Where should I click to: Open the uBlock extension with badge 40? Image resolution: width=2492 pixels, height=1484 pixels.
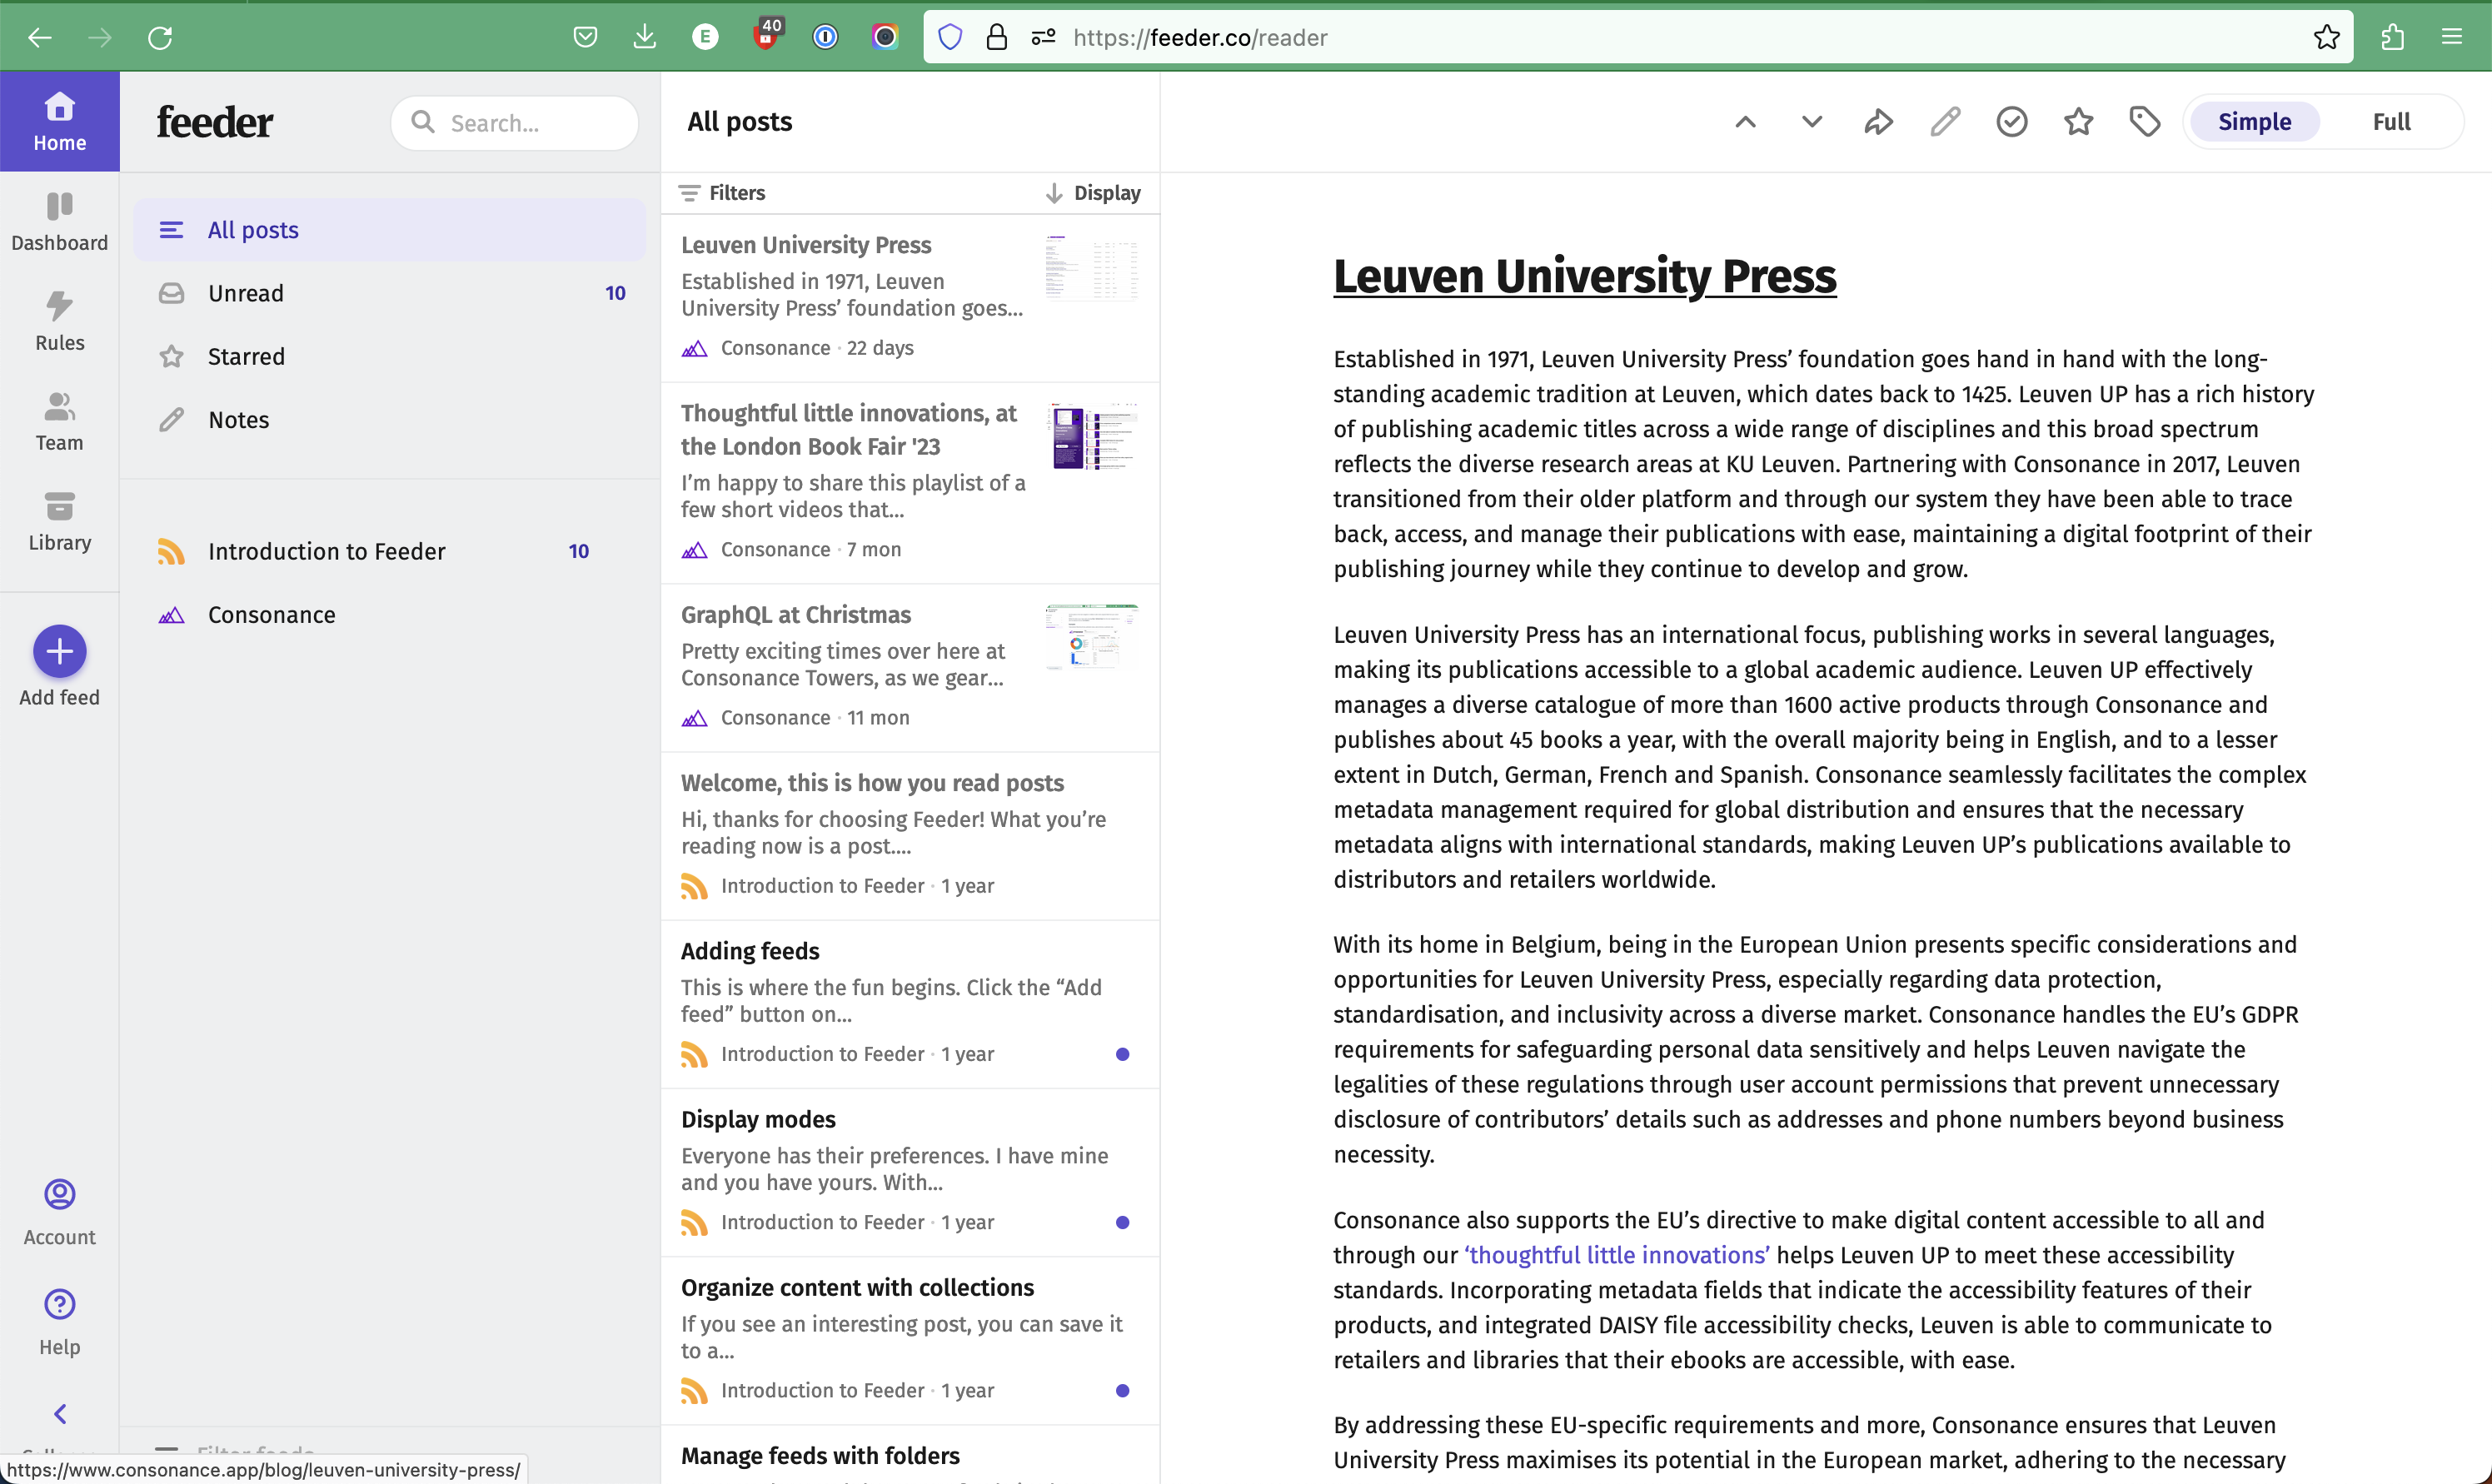(x=766, y=35)
